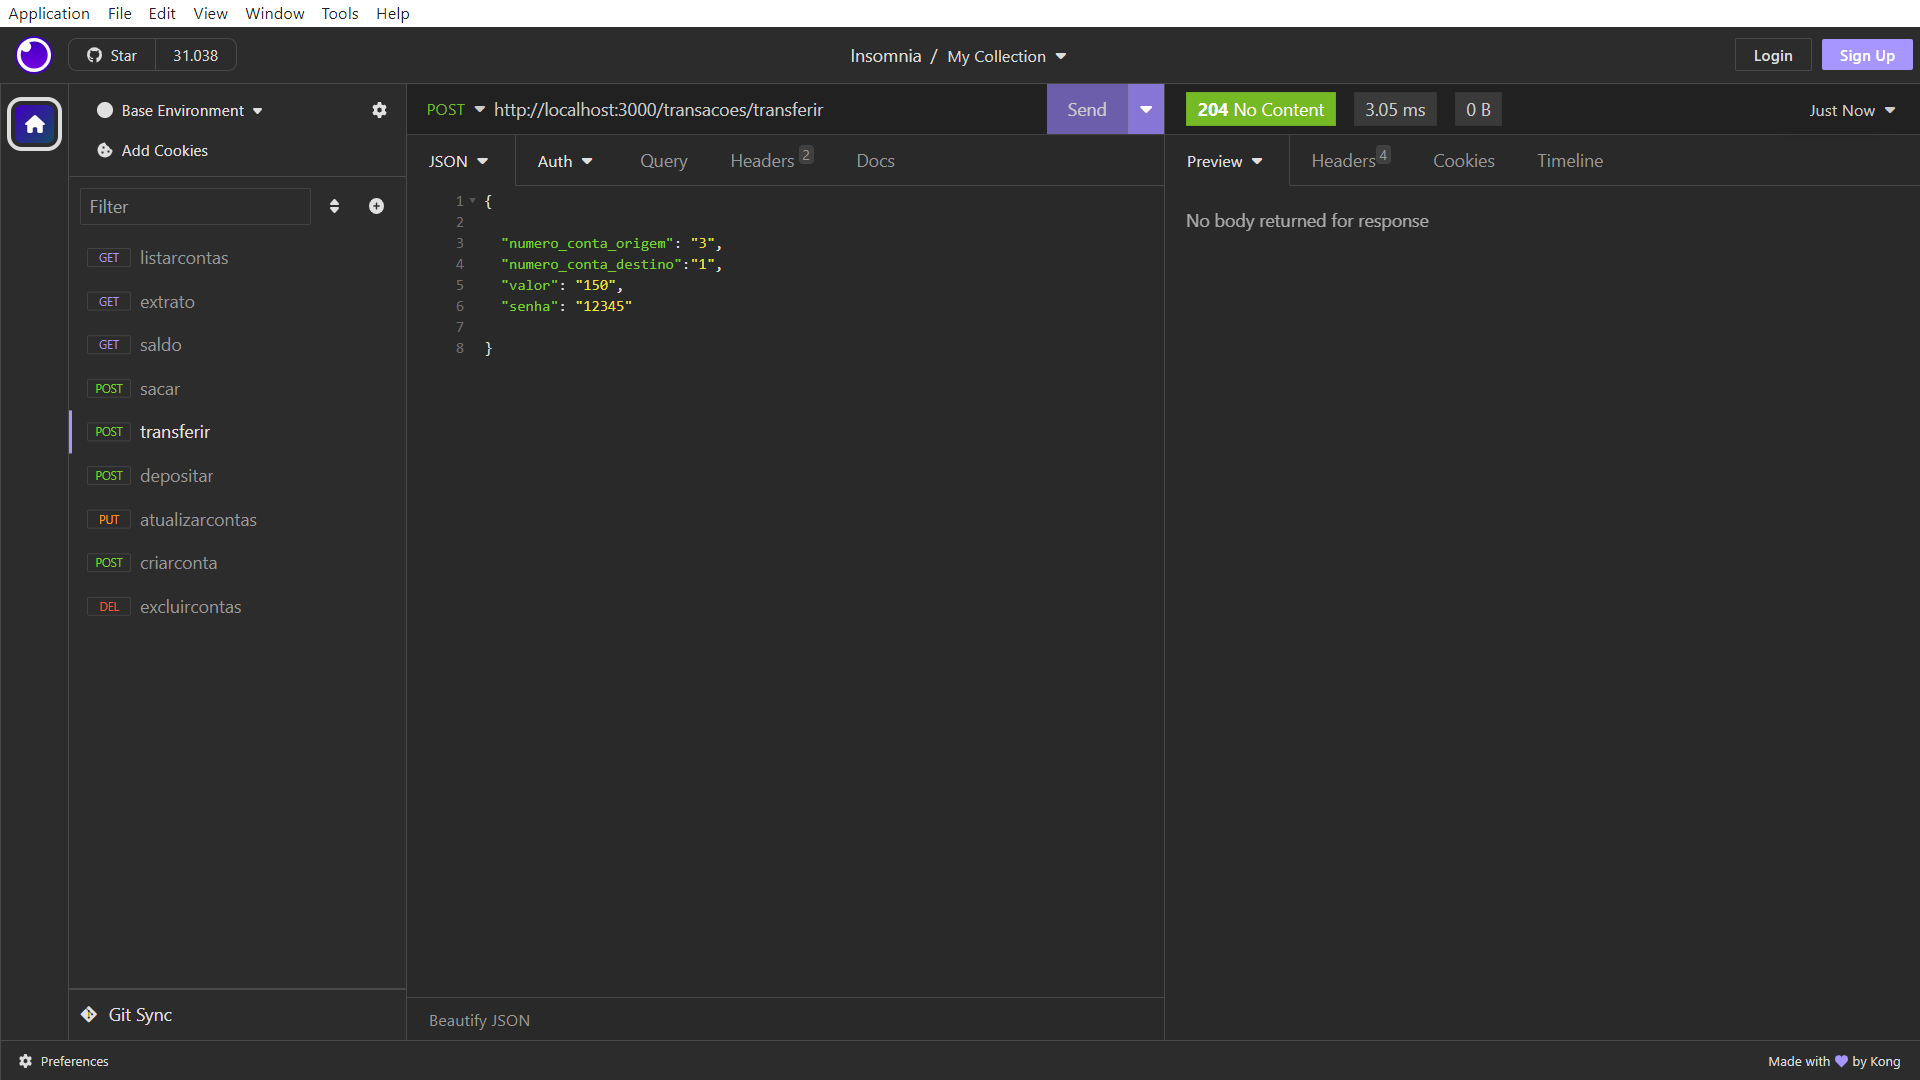Image resolution: width=1920 pixels, height=1080 pixels.
Task: Click Beautify JSON
Action: 479,1020
